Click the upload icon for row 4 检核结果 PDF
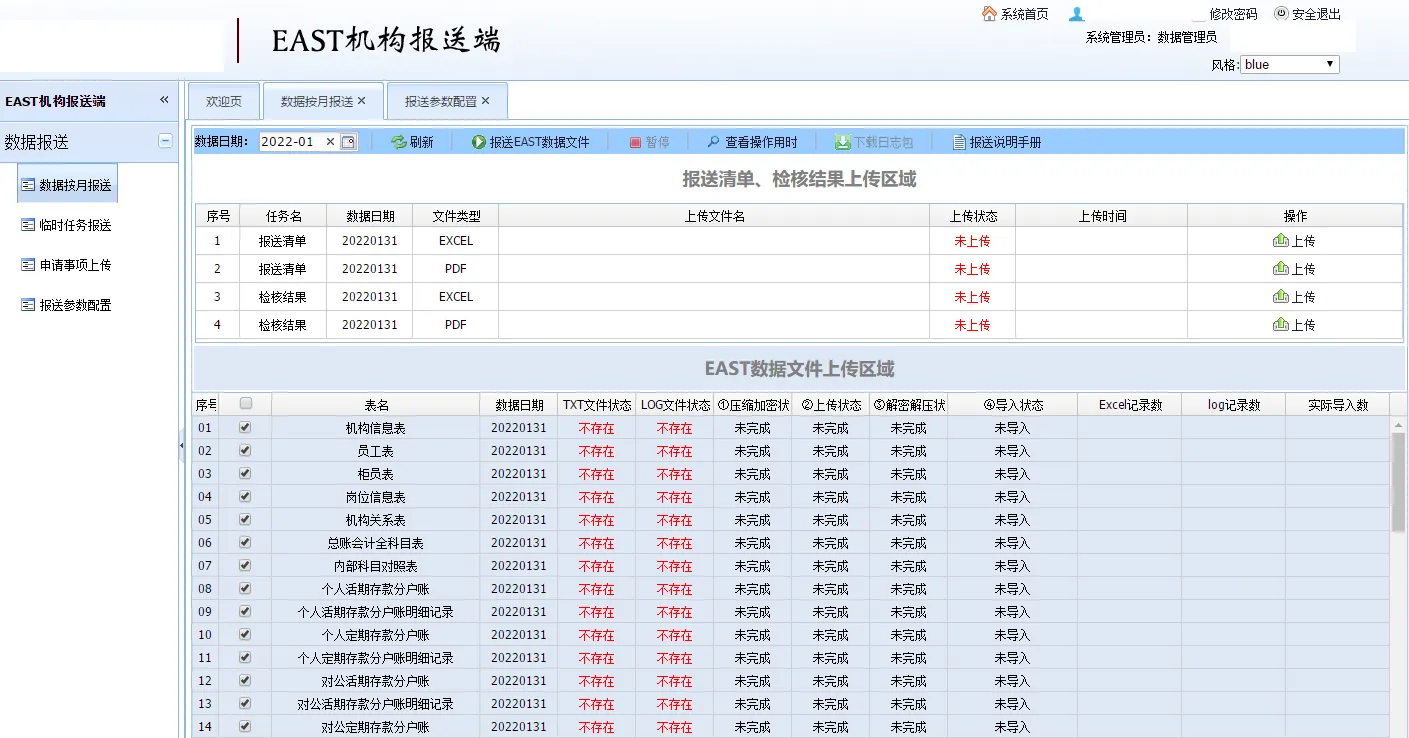Image resolution: width=1409 pixels, height=738 pixels. click(1280, 325)
